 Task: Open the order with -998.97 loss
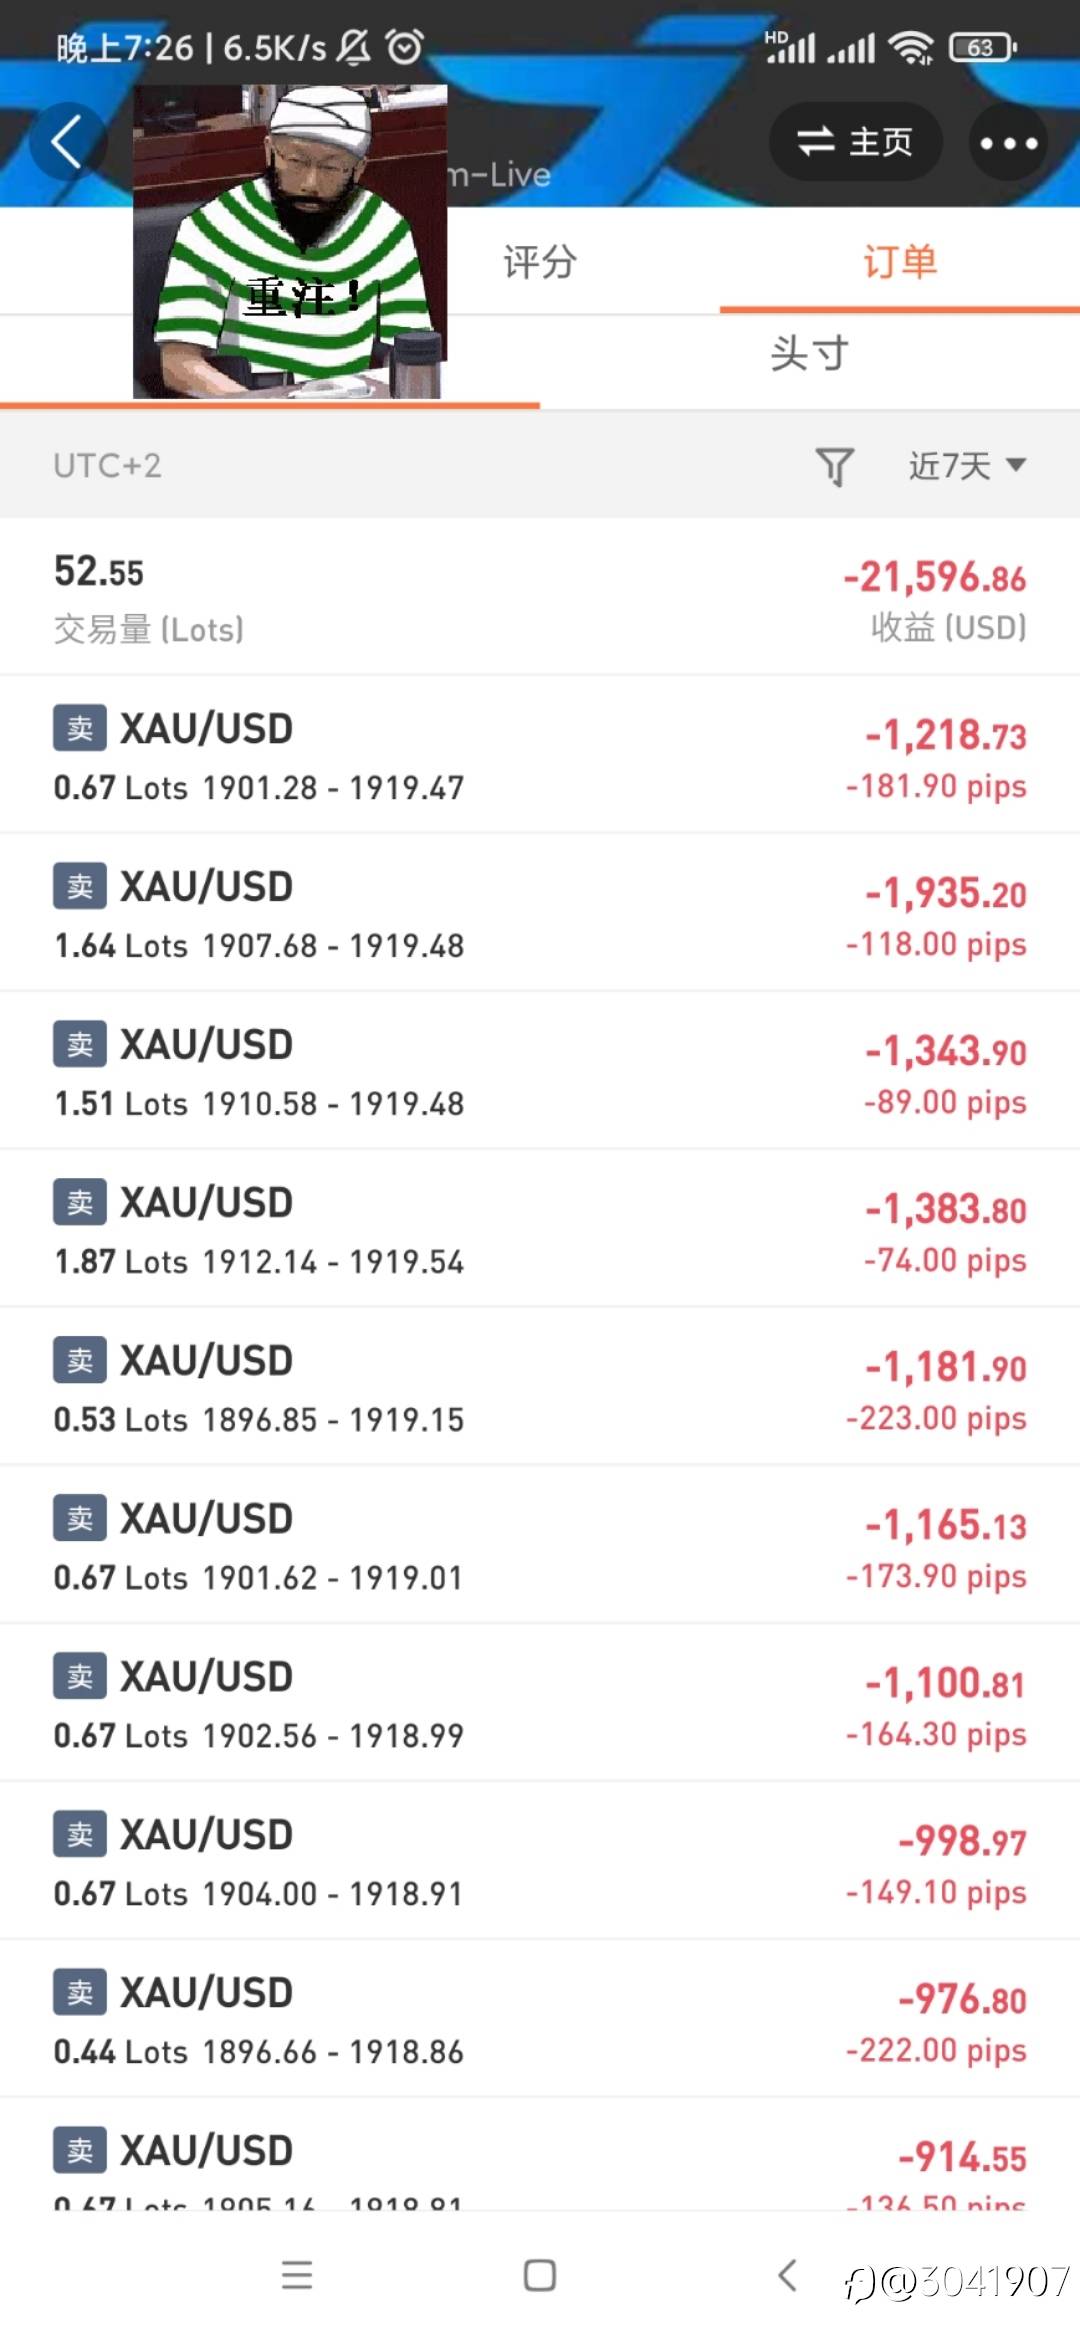click(540, 1861)
